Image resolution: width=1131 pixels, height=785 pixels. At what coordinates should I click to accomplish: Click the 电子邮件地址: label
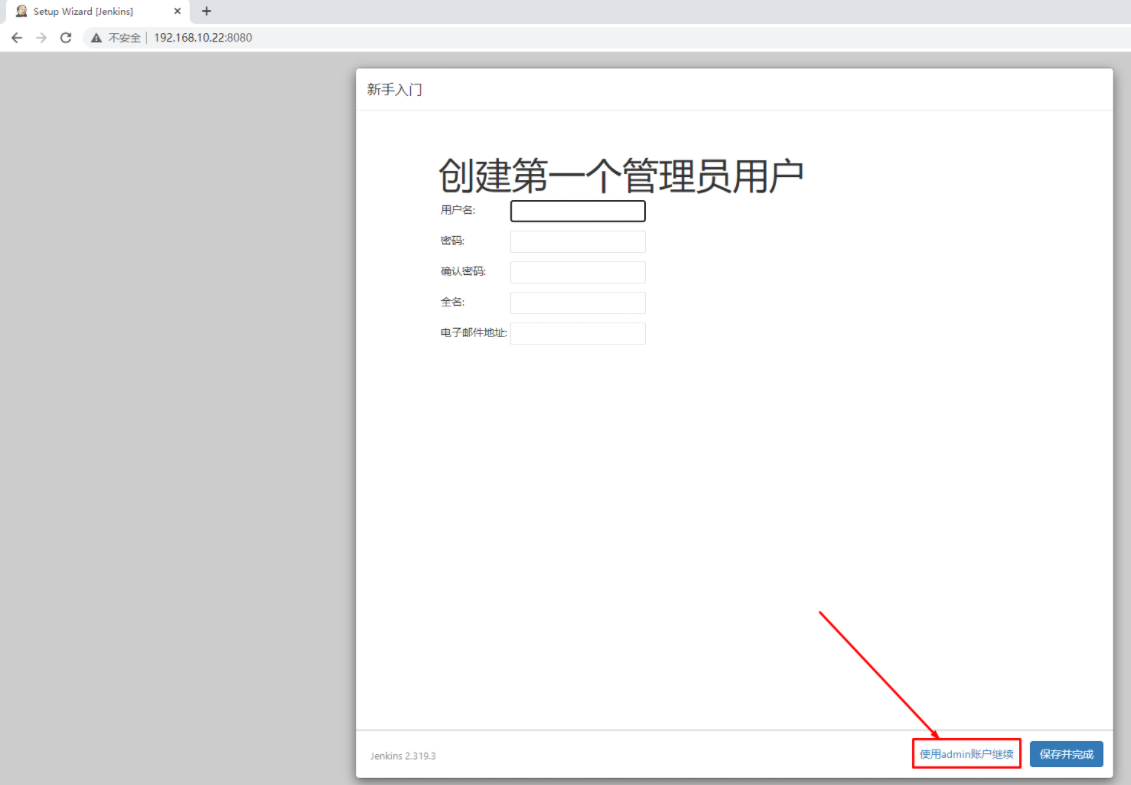[474, 333]
